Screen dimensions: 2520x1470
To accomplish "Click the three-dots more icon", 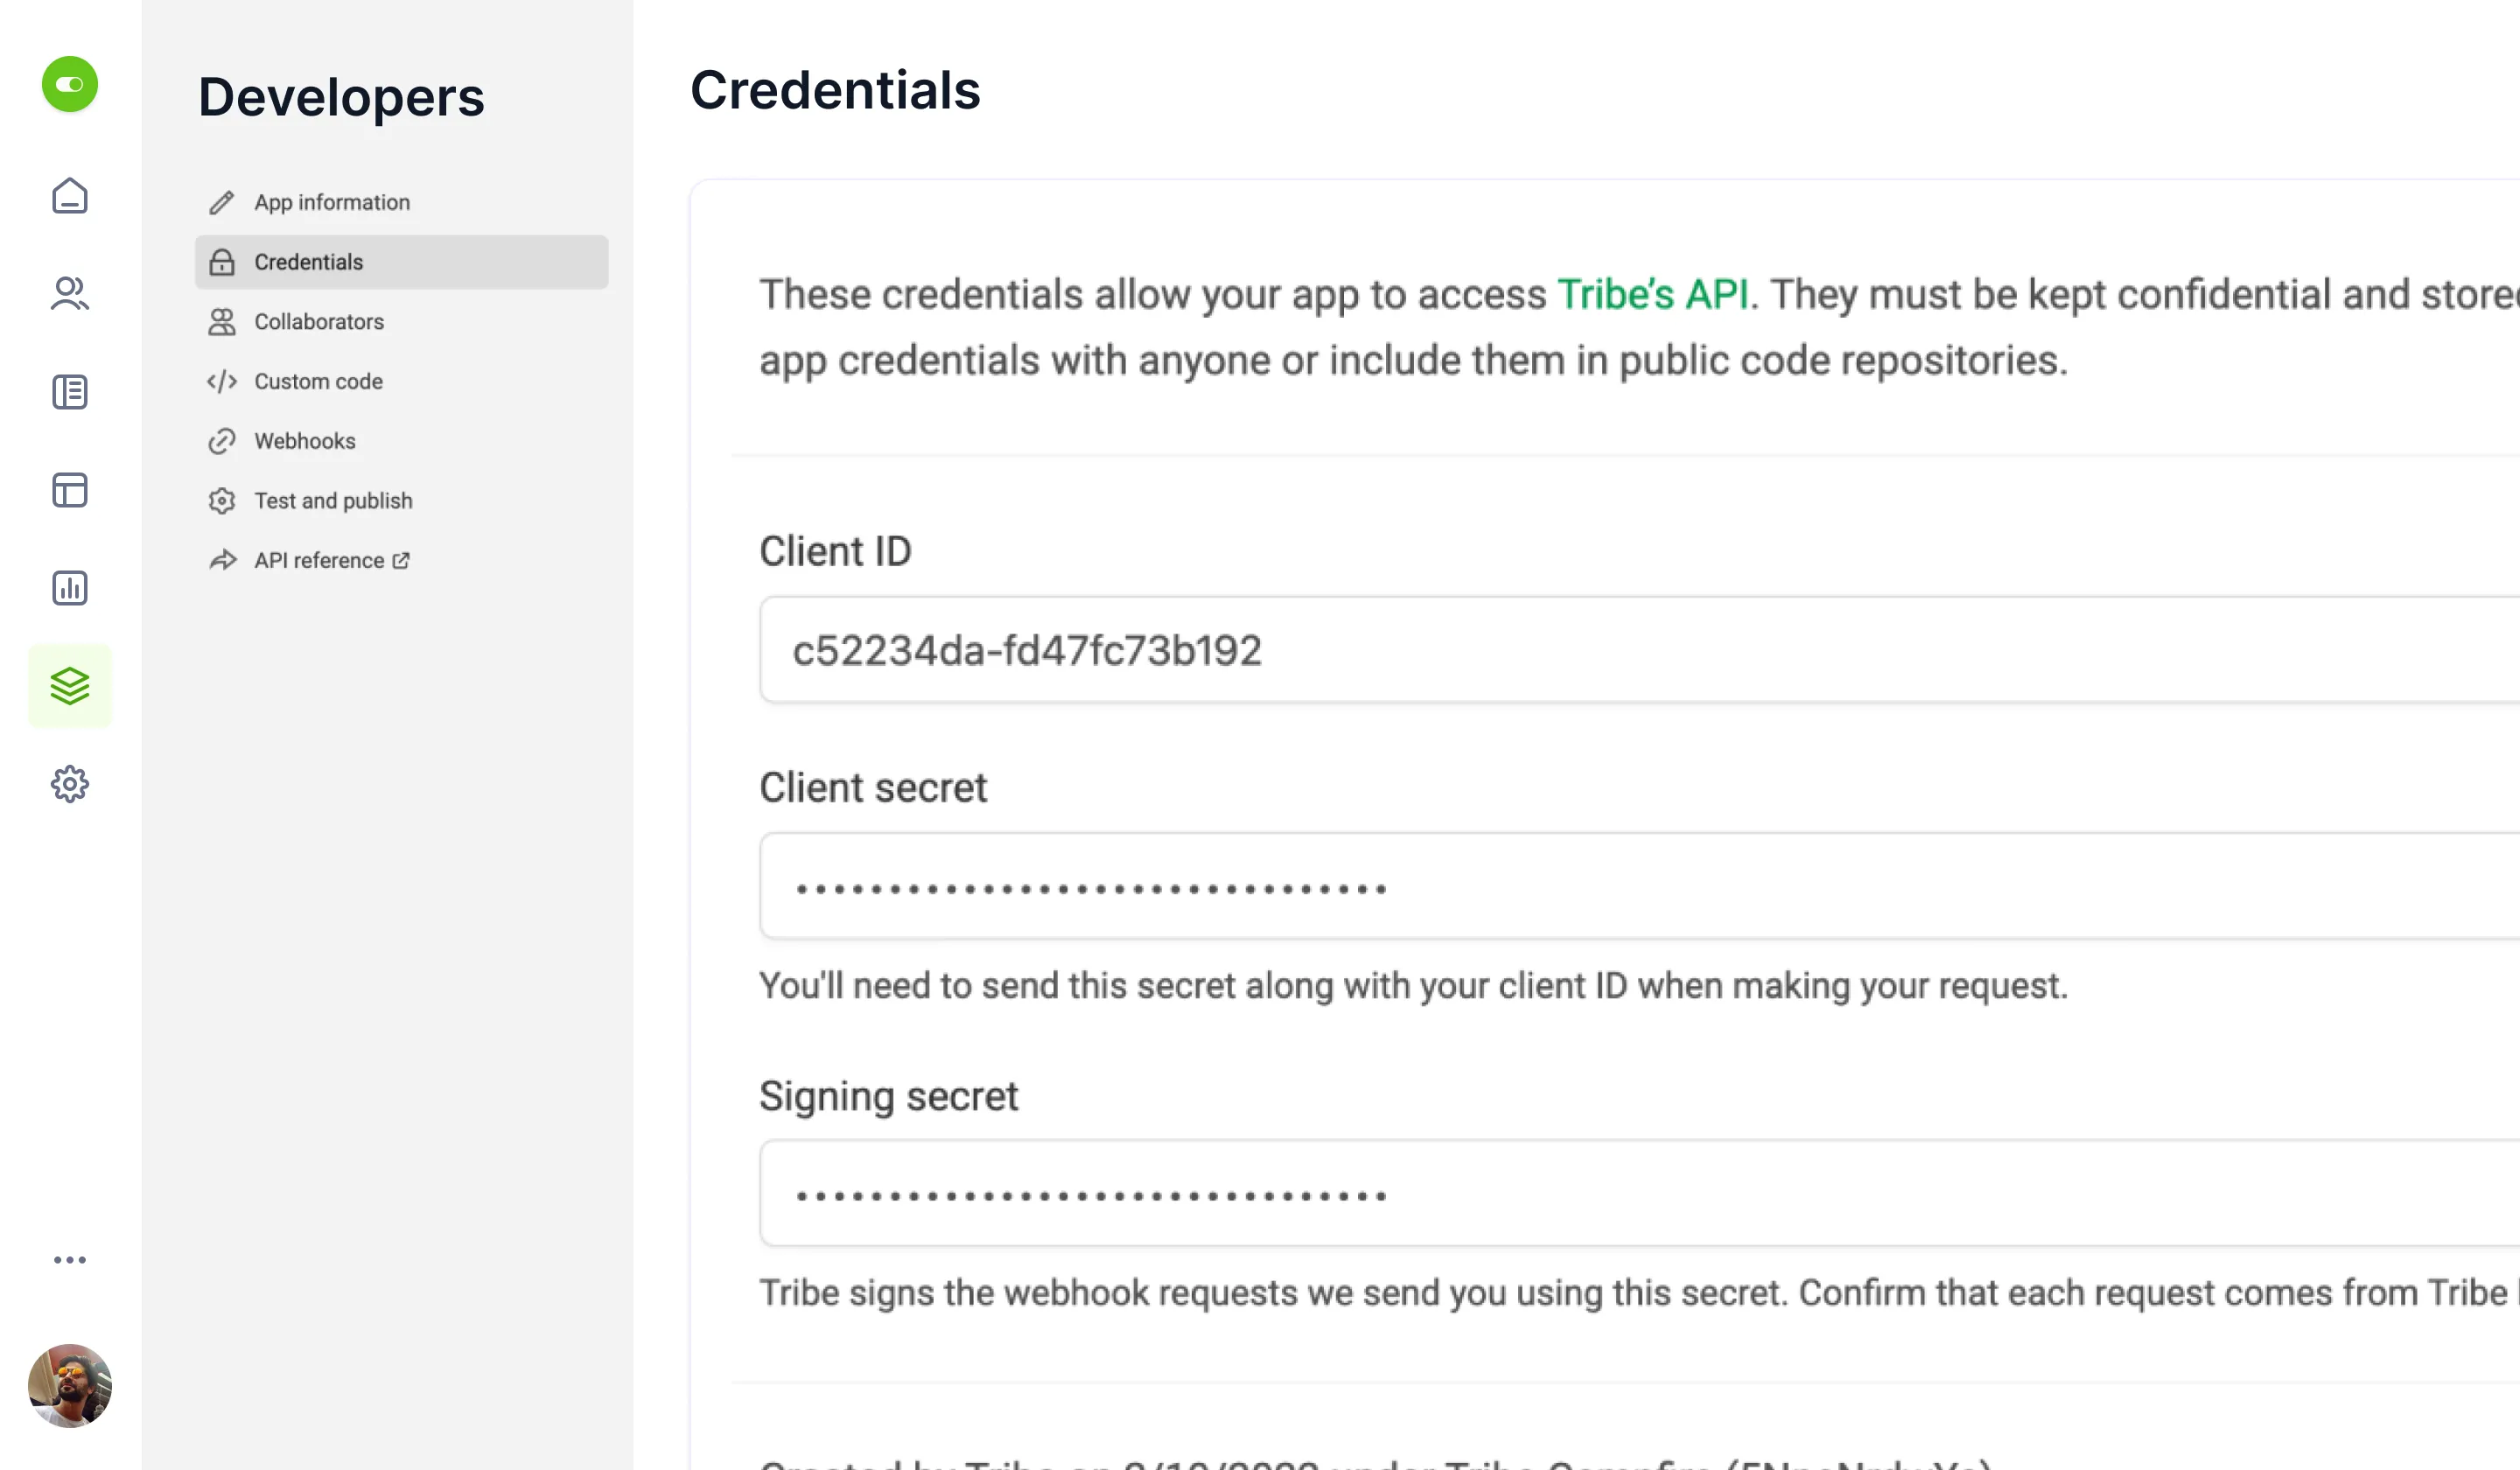I will (x=70, y=1260).
